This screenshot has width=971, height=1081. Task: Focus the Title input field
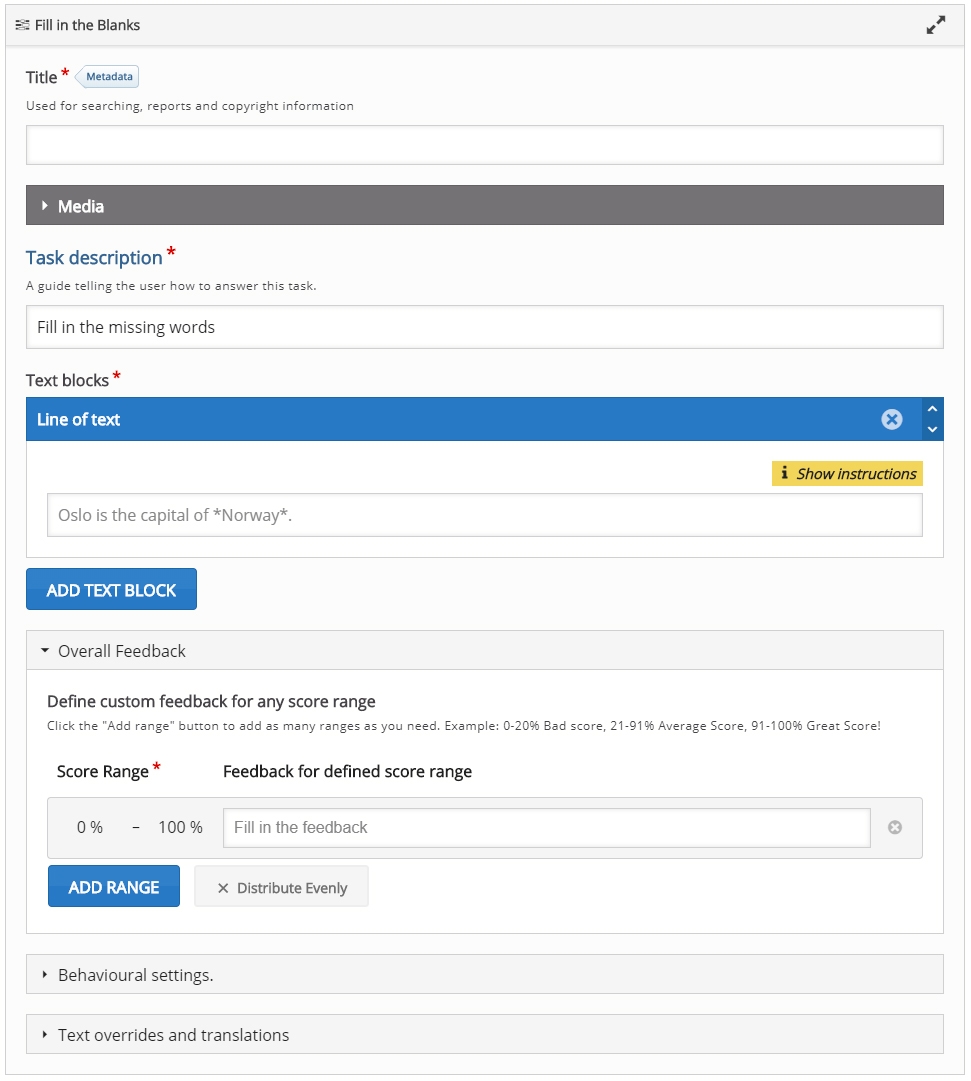pos(484,145)
